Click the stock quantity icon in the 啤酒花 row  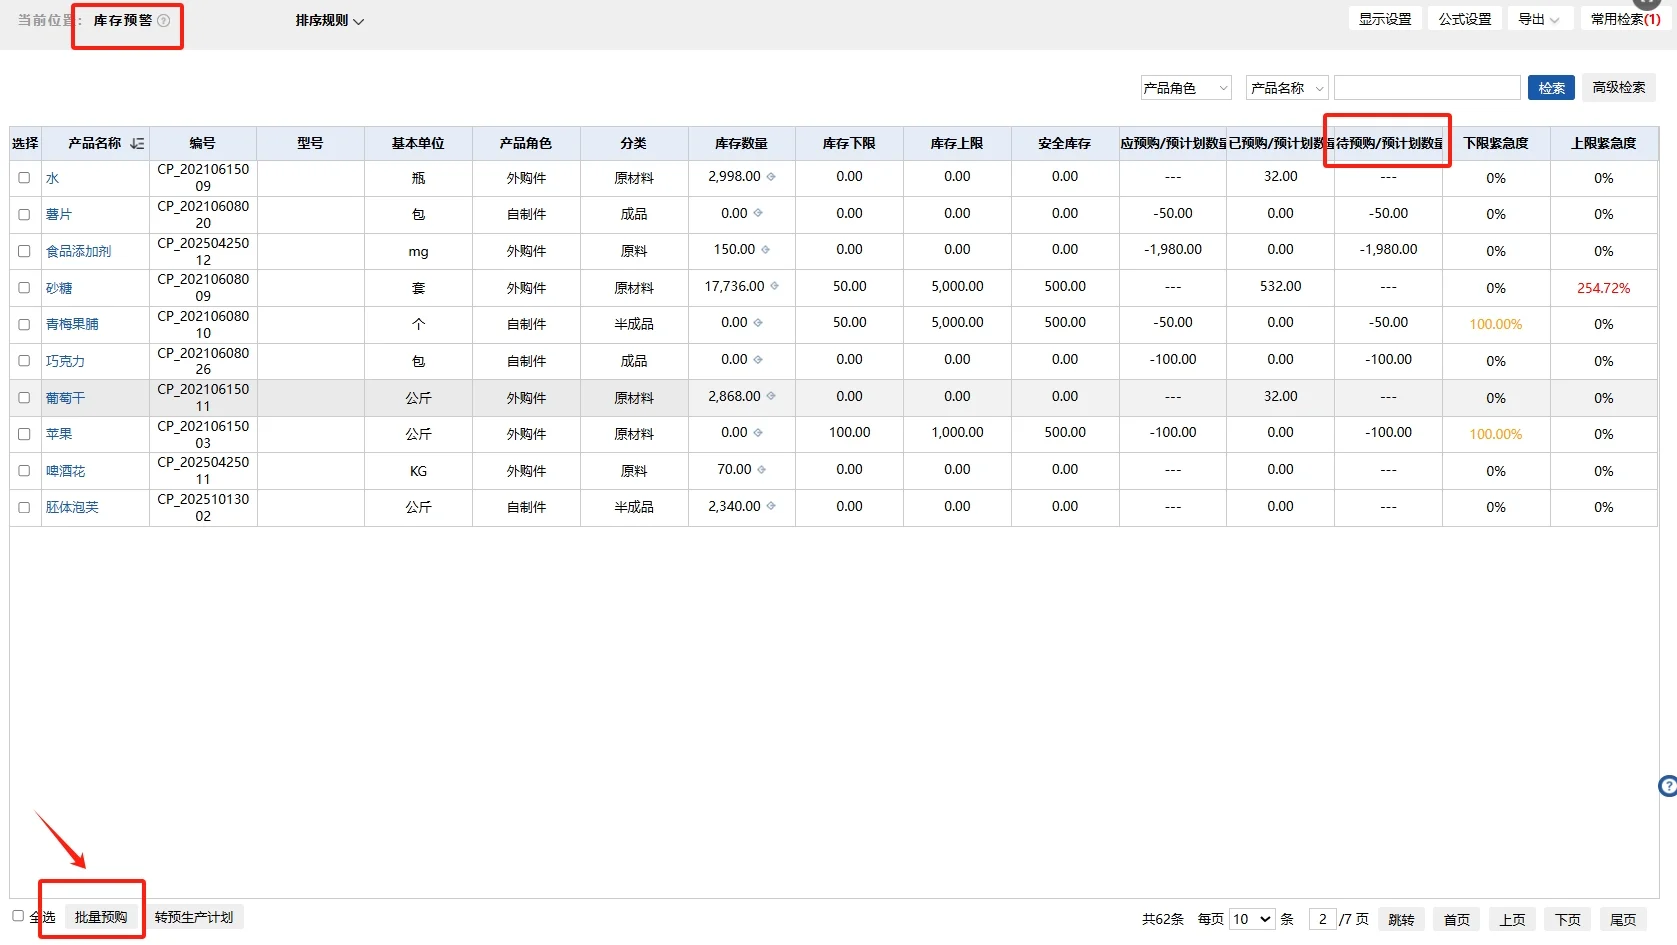[762, 470]
